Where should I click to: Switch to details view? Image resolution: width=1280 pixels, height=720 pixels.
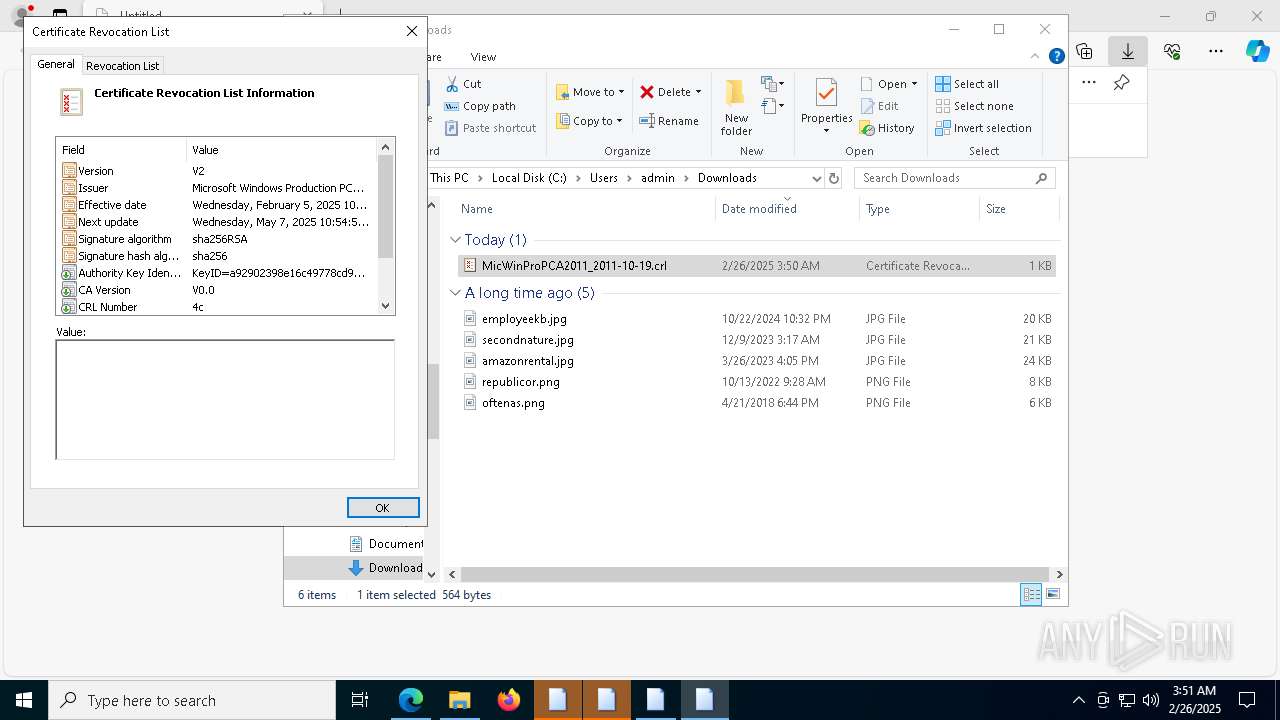point(1031,595)
